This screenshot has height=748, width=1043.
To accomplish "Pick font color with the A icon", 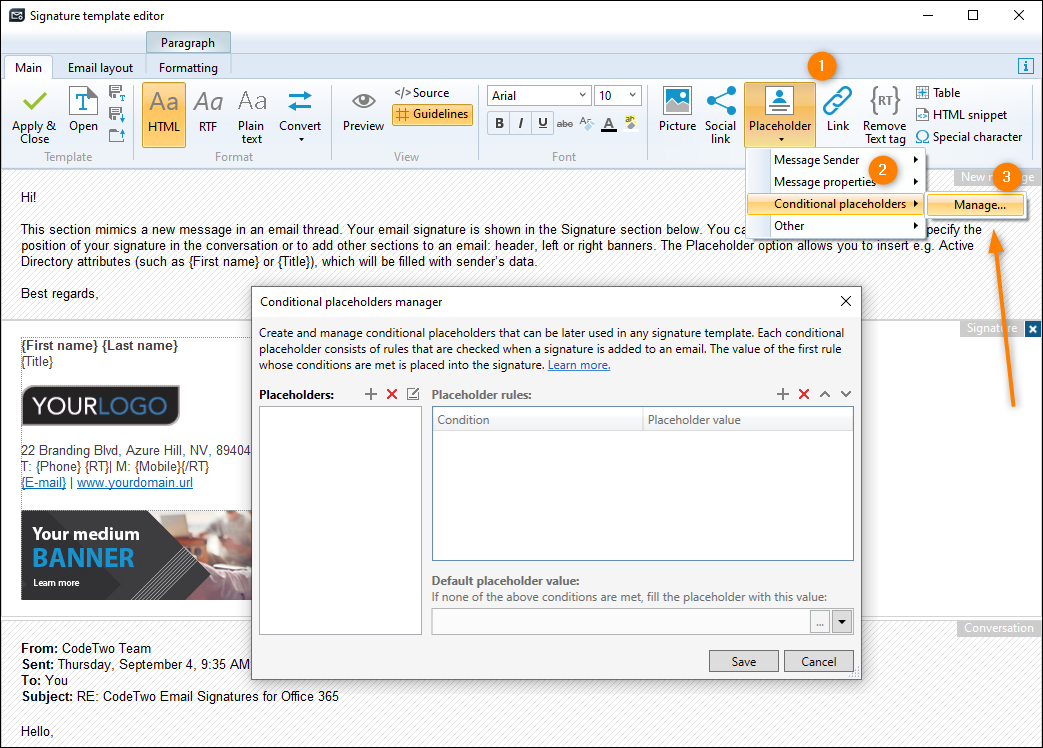I will 609,124.
